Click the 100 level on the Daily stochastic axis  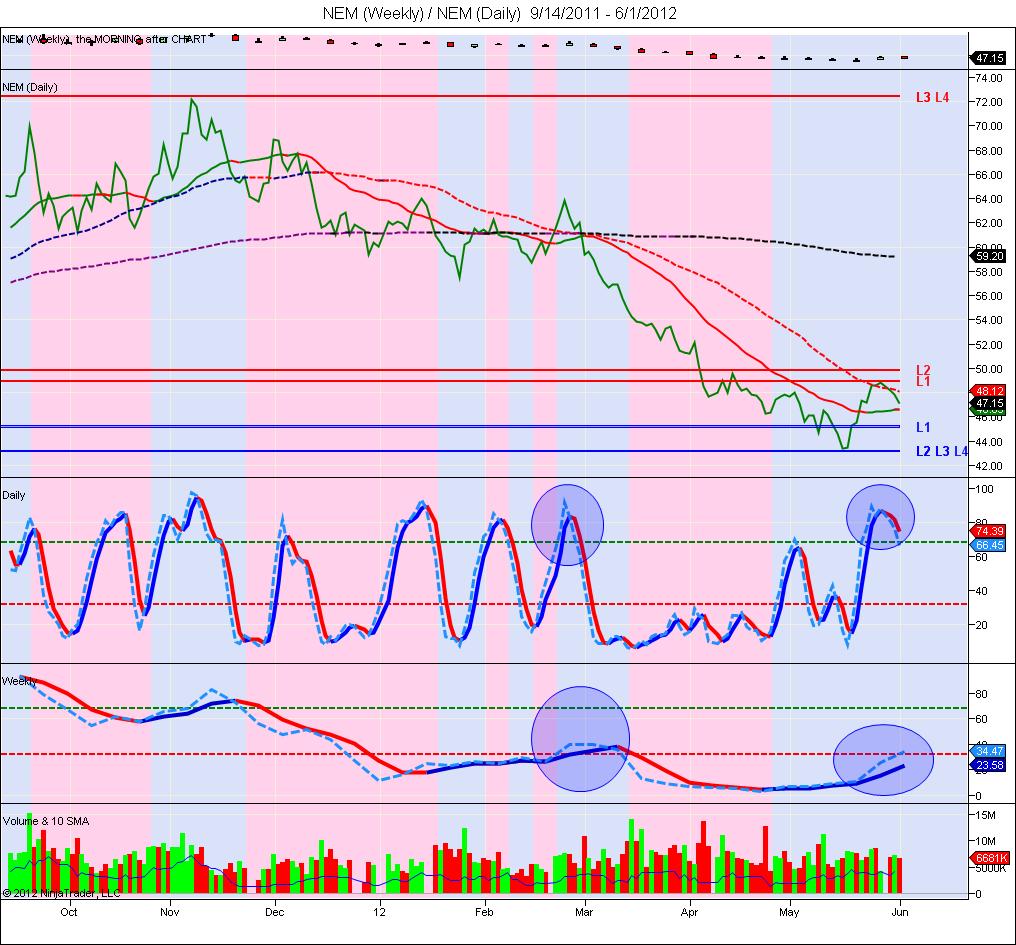984,489
